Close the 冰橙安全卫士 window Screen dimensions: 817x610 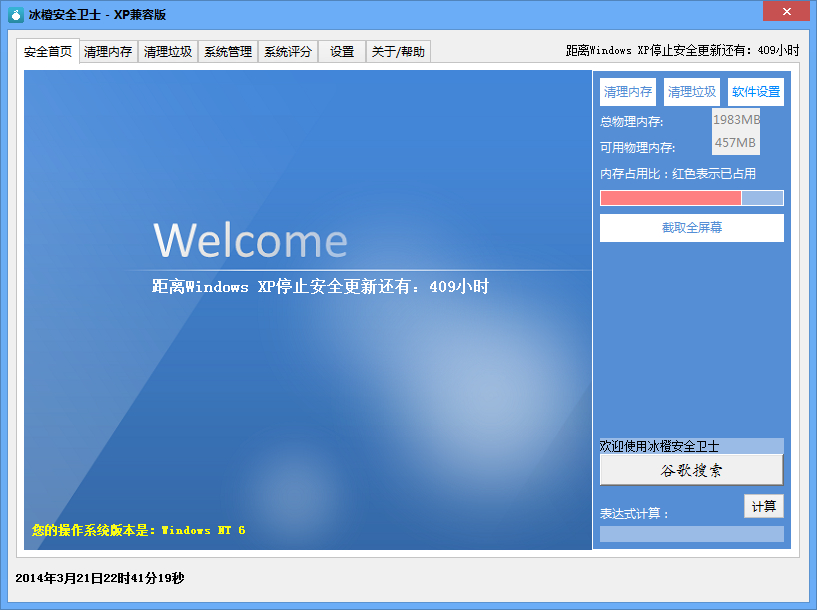tap(786, 11)
